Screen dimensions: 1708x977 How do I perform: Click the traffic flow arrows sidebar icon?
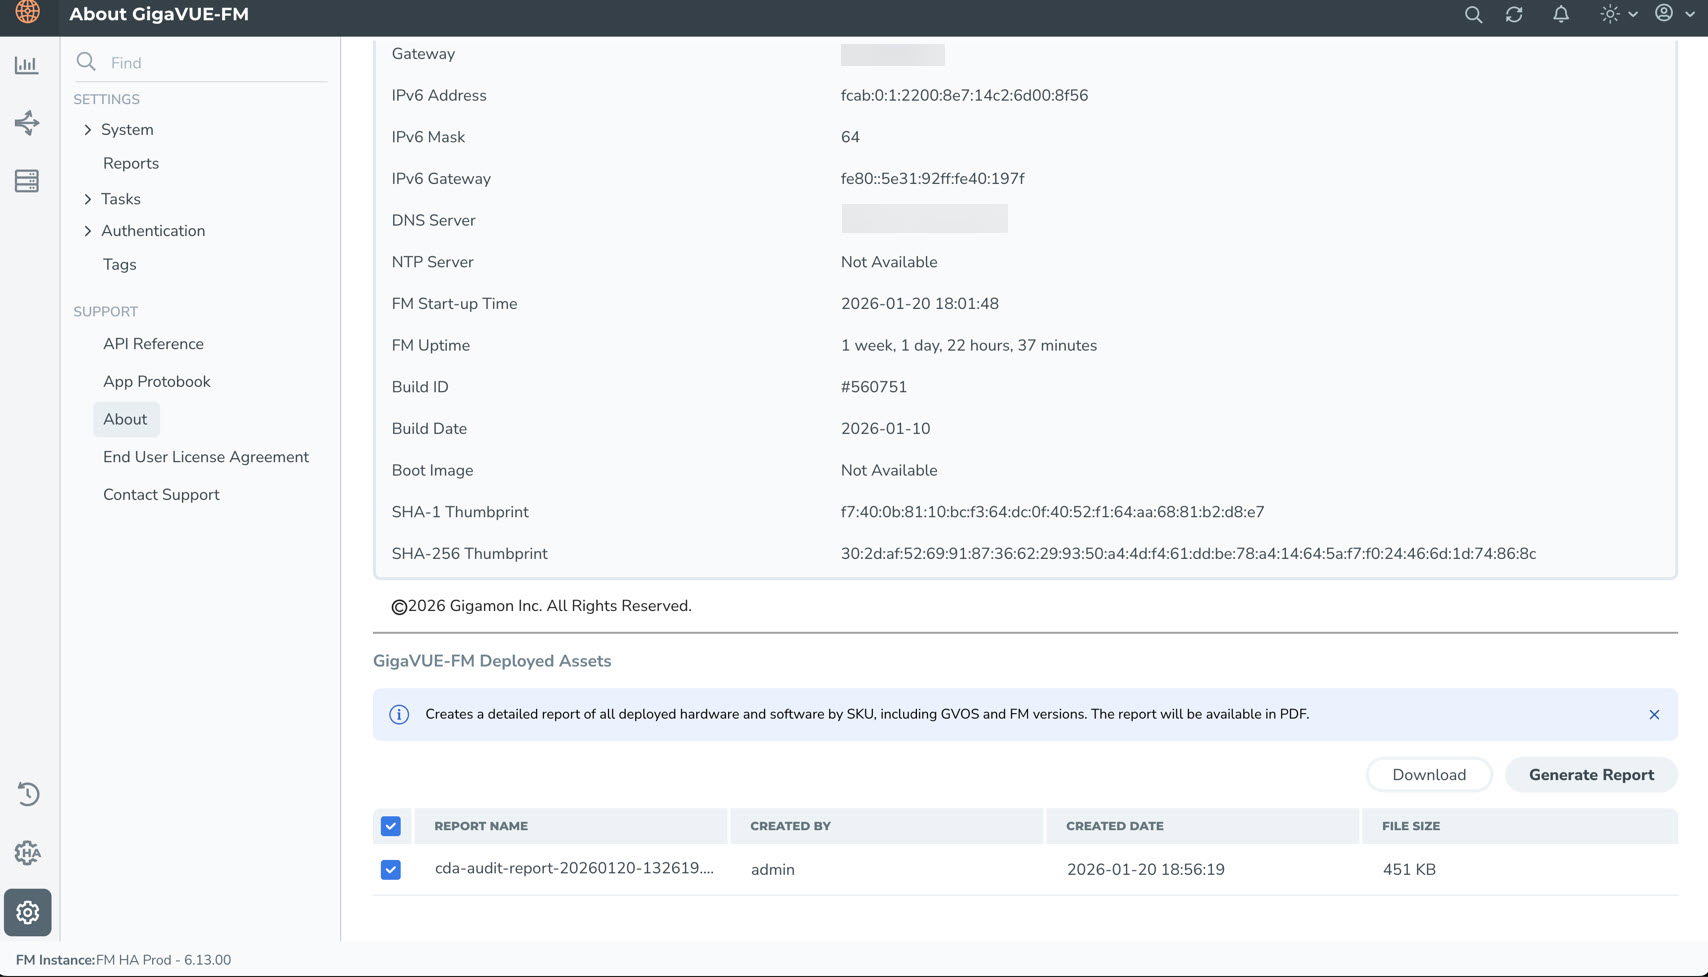(27, 123)
